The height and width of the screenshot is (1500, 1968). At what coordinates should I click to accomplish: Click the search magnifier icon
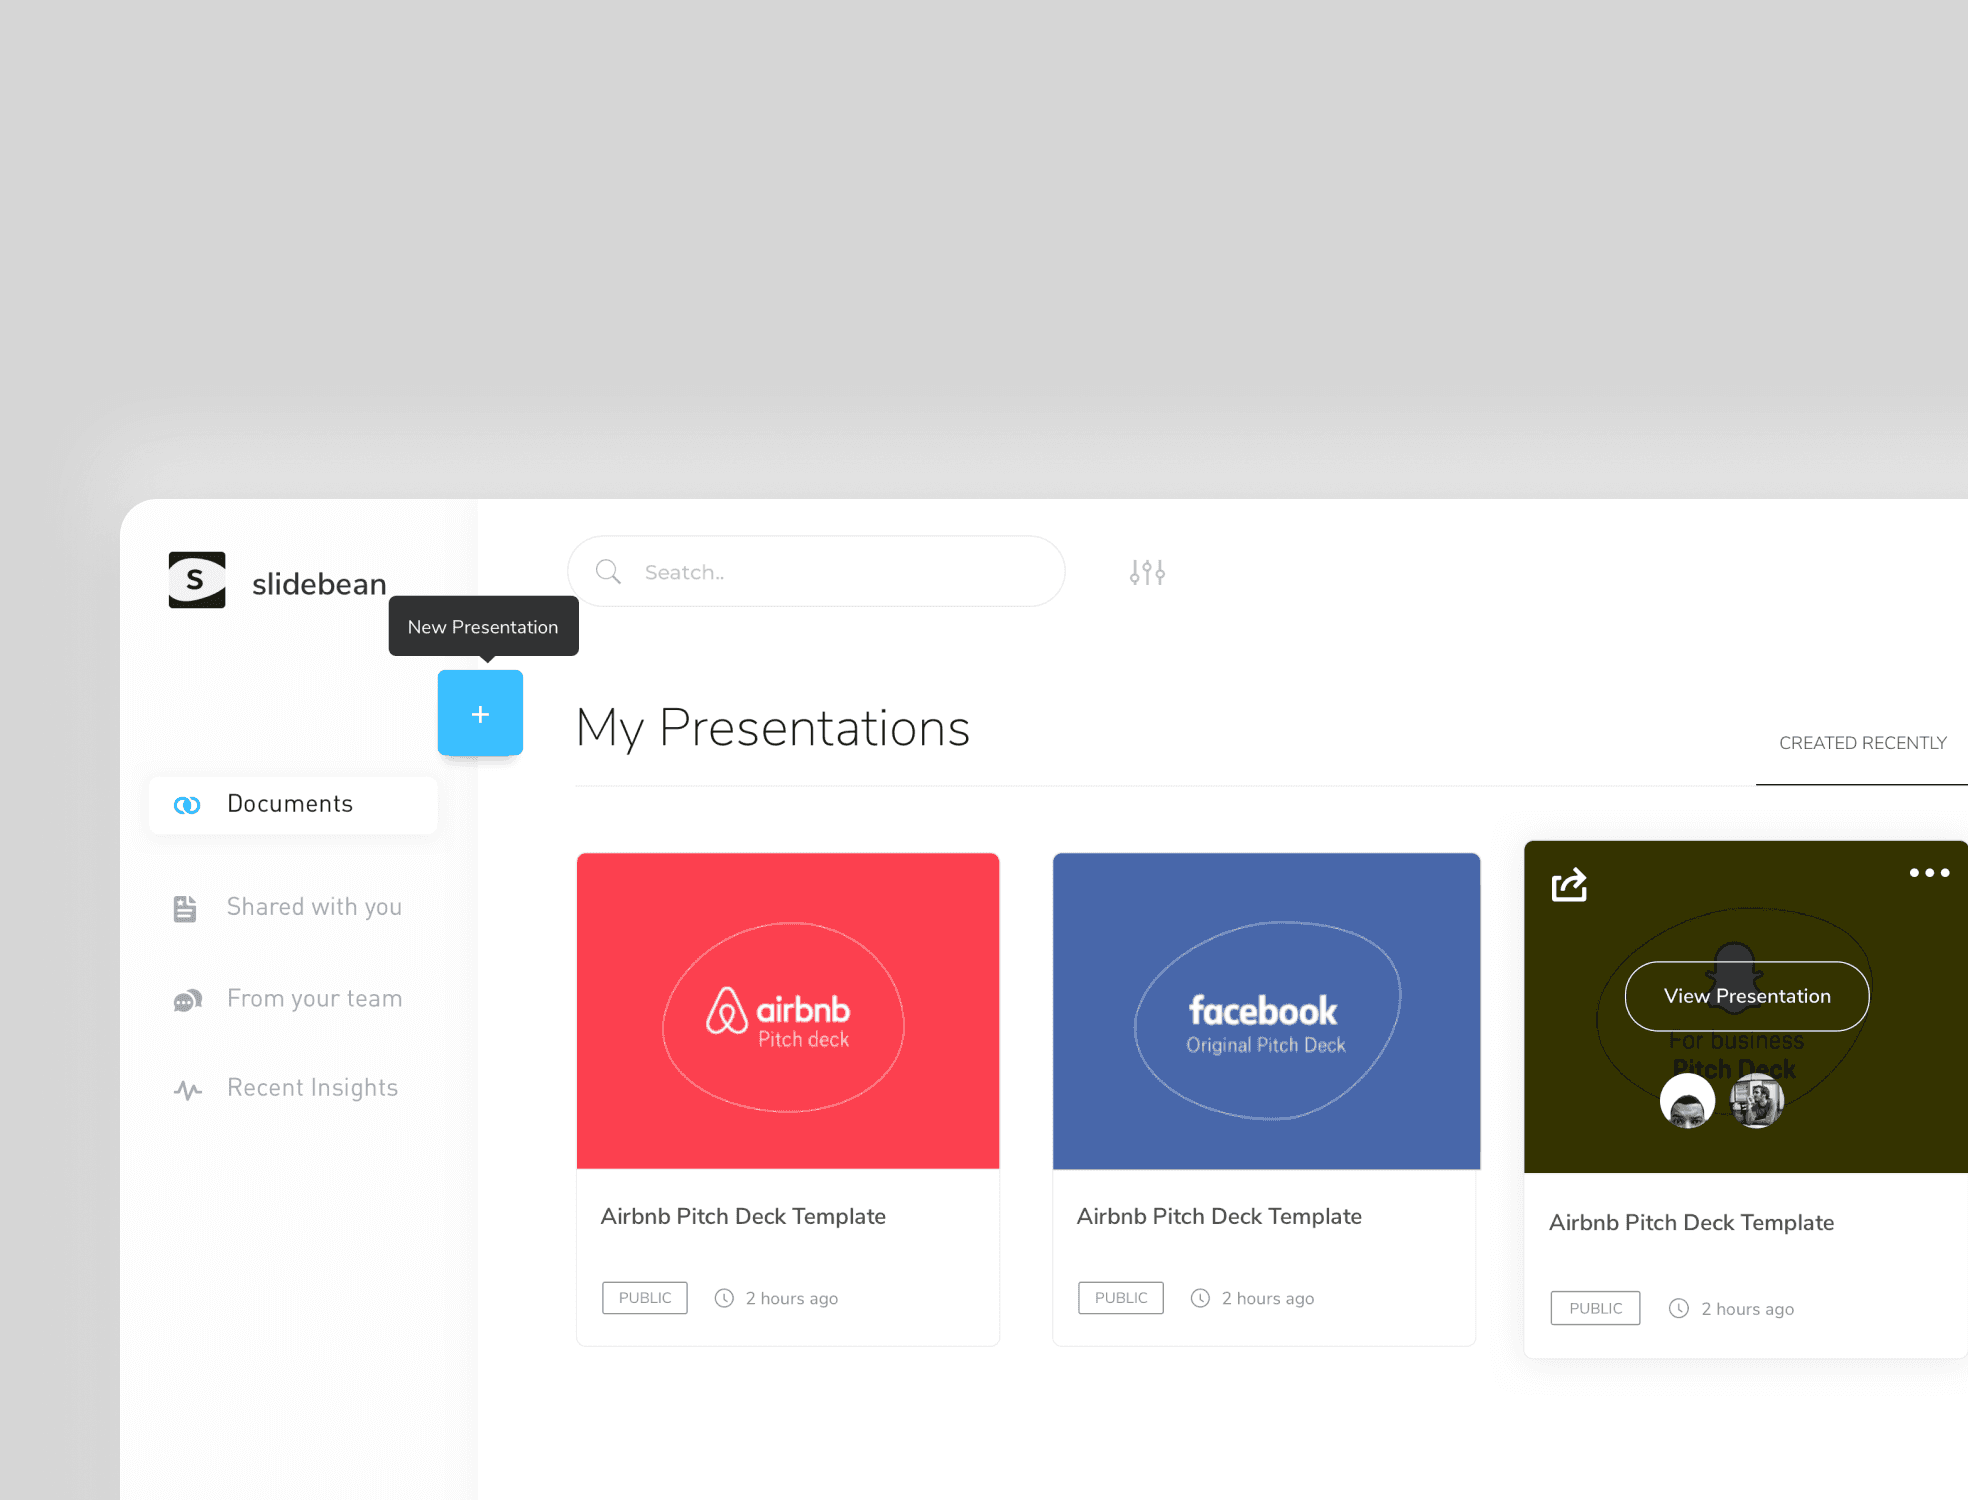[608, 572]
